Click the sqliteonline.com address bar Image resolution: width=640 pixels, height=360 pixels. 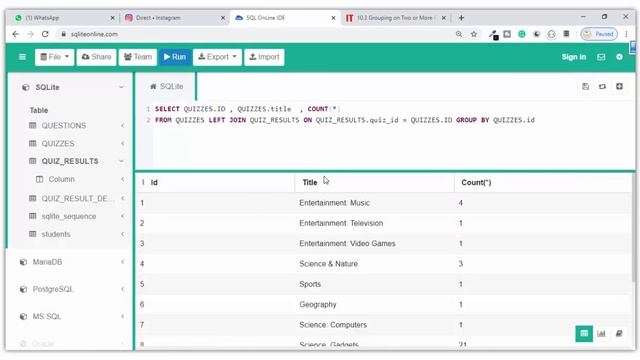(x=94, y=34)
